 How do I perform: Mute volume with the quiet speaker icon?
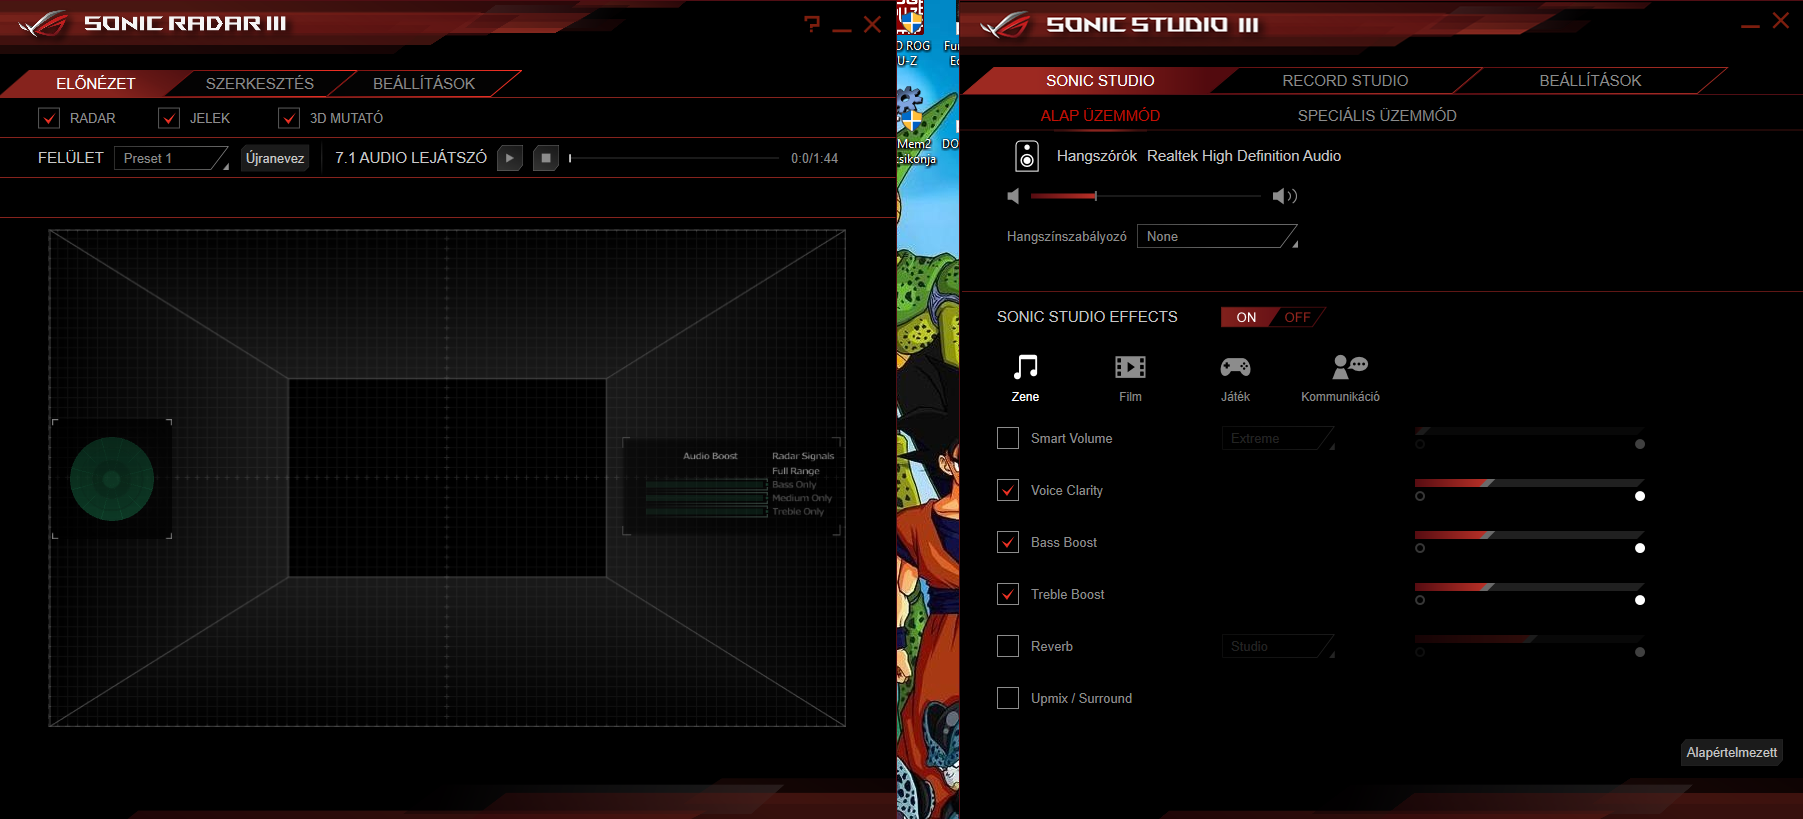pos(1013,196)
